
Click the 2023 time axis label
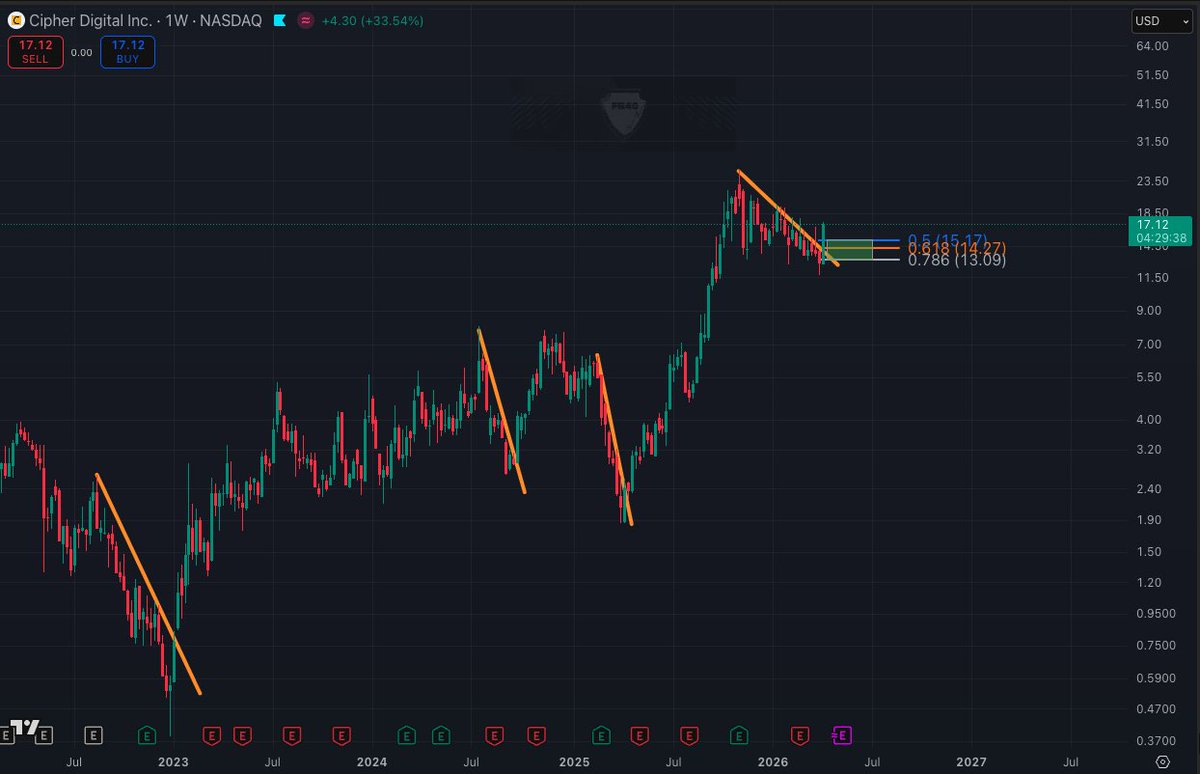[173, 762]
